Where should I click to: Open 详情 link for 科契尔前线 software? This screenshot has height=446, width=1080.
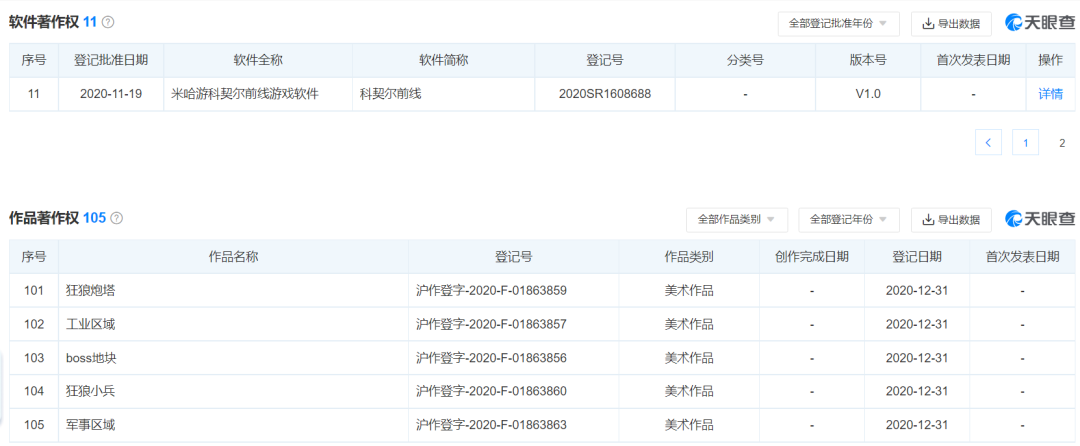tap(1050, 94)
